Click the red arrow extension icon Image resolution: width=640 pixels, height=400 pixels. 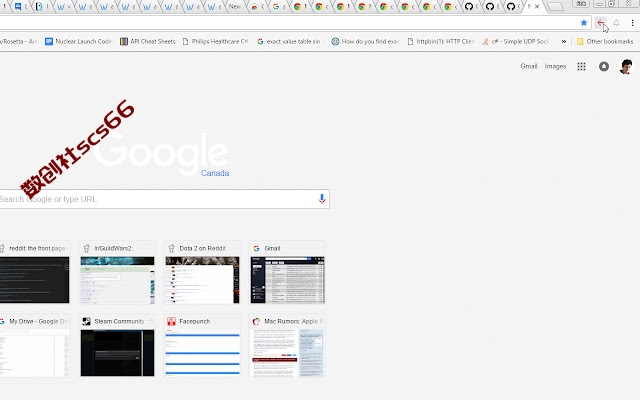(600, 23)
